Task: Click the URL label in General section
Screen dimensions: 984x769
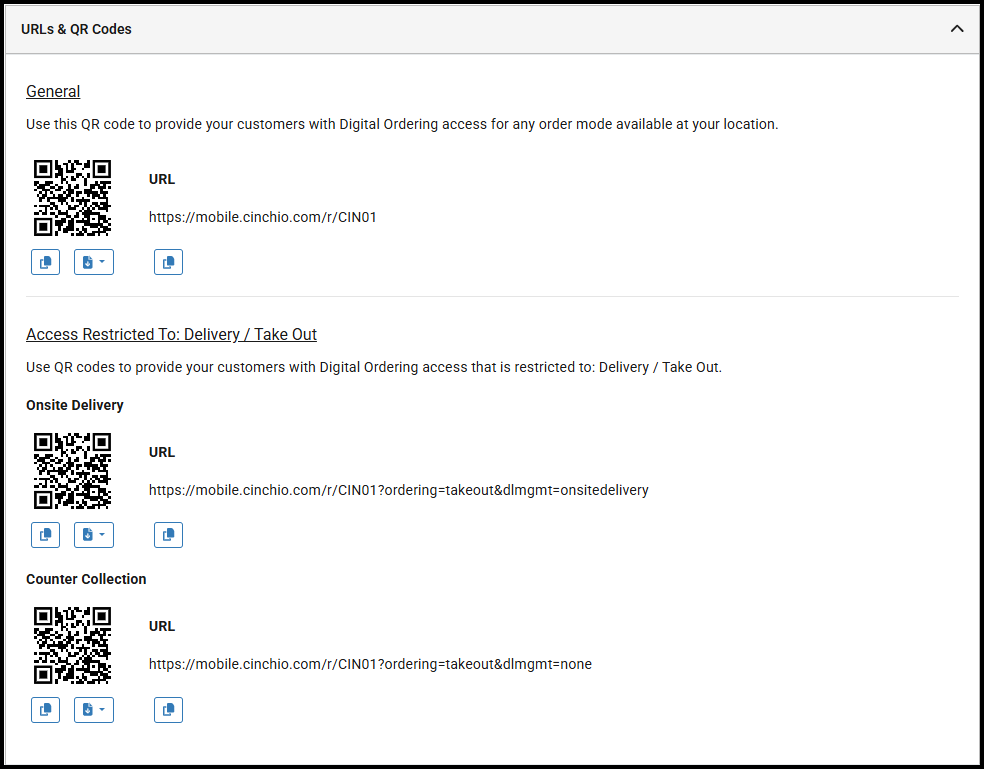Action: pyautogui.click(x=162, y=180)
